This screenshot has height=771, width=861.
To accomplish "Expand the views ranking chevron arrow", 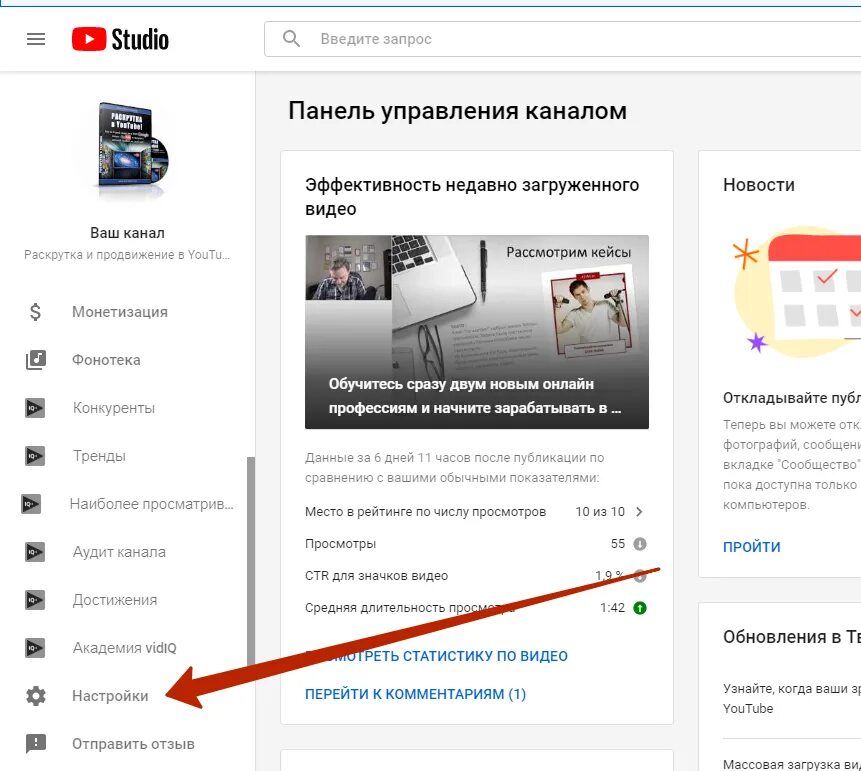I will tap(639, 512).
